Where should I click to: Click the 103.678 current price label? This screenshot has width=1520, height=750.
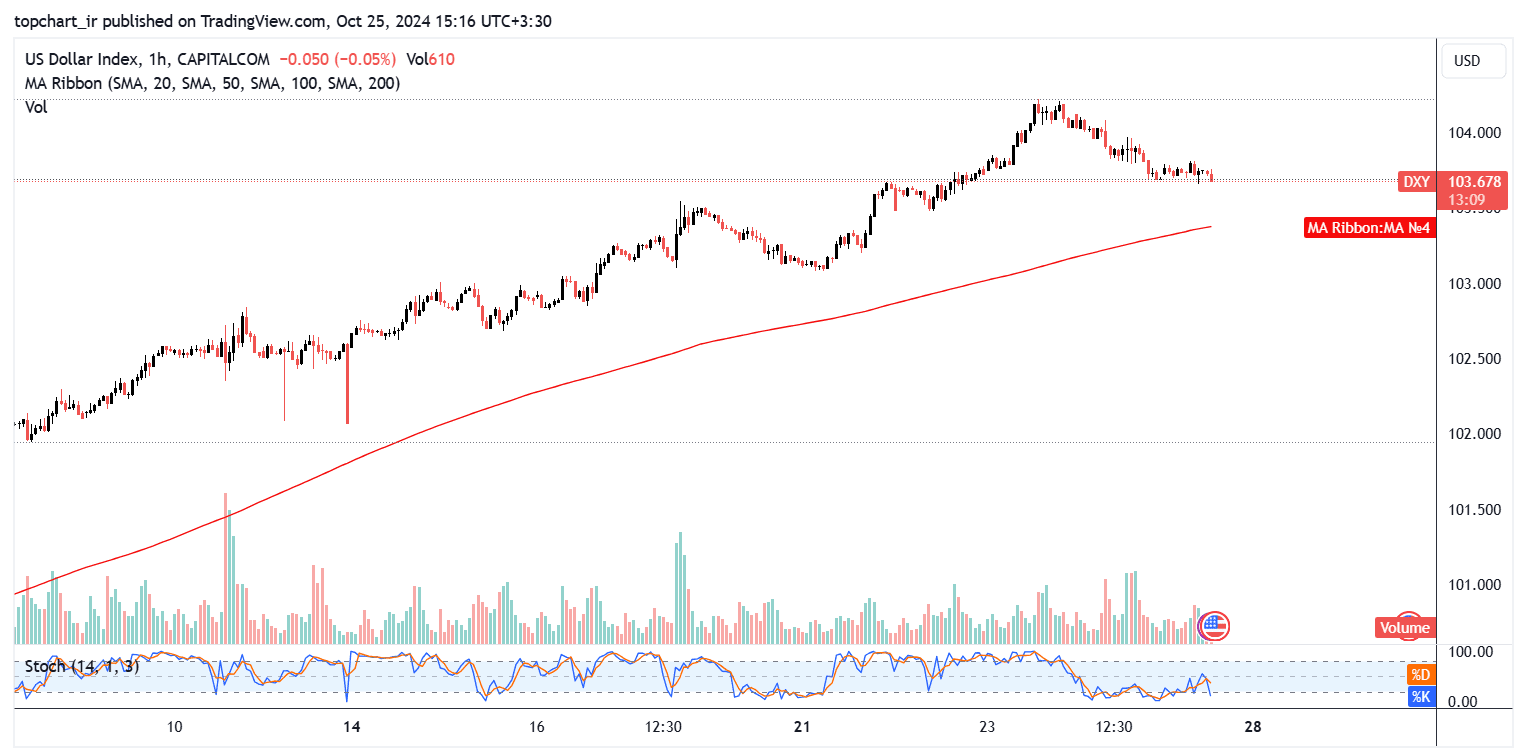click(1475, 182)
